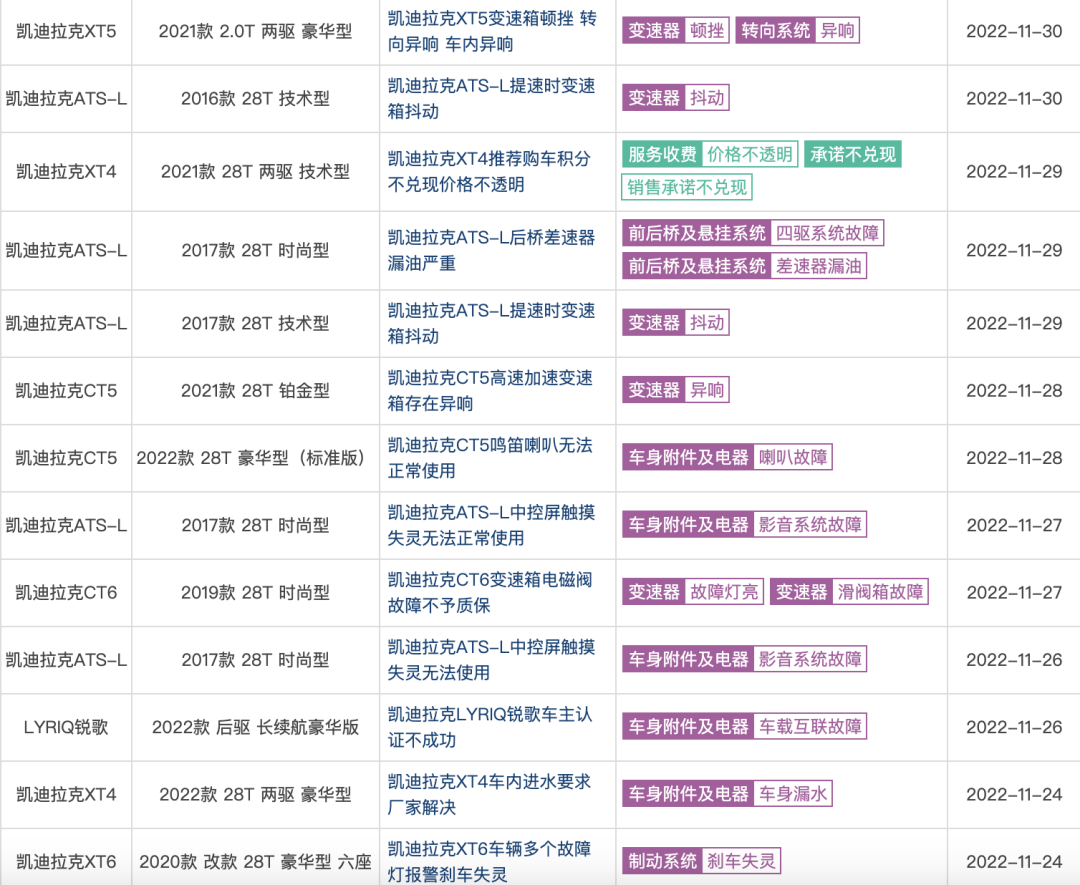Select the 承诺不兑现 tag
Viewport: 1080px width, 885px height.
[x=853, y=155]
